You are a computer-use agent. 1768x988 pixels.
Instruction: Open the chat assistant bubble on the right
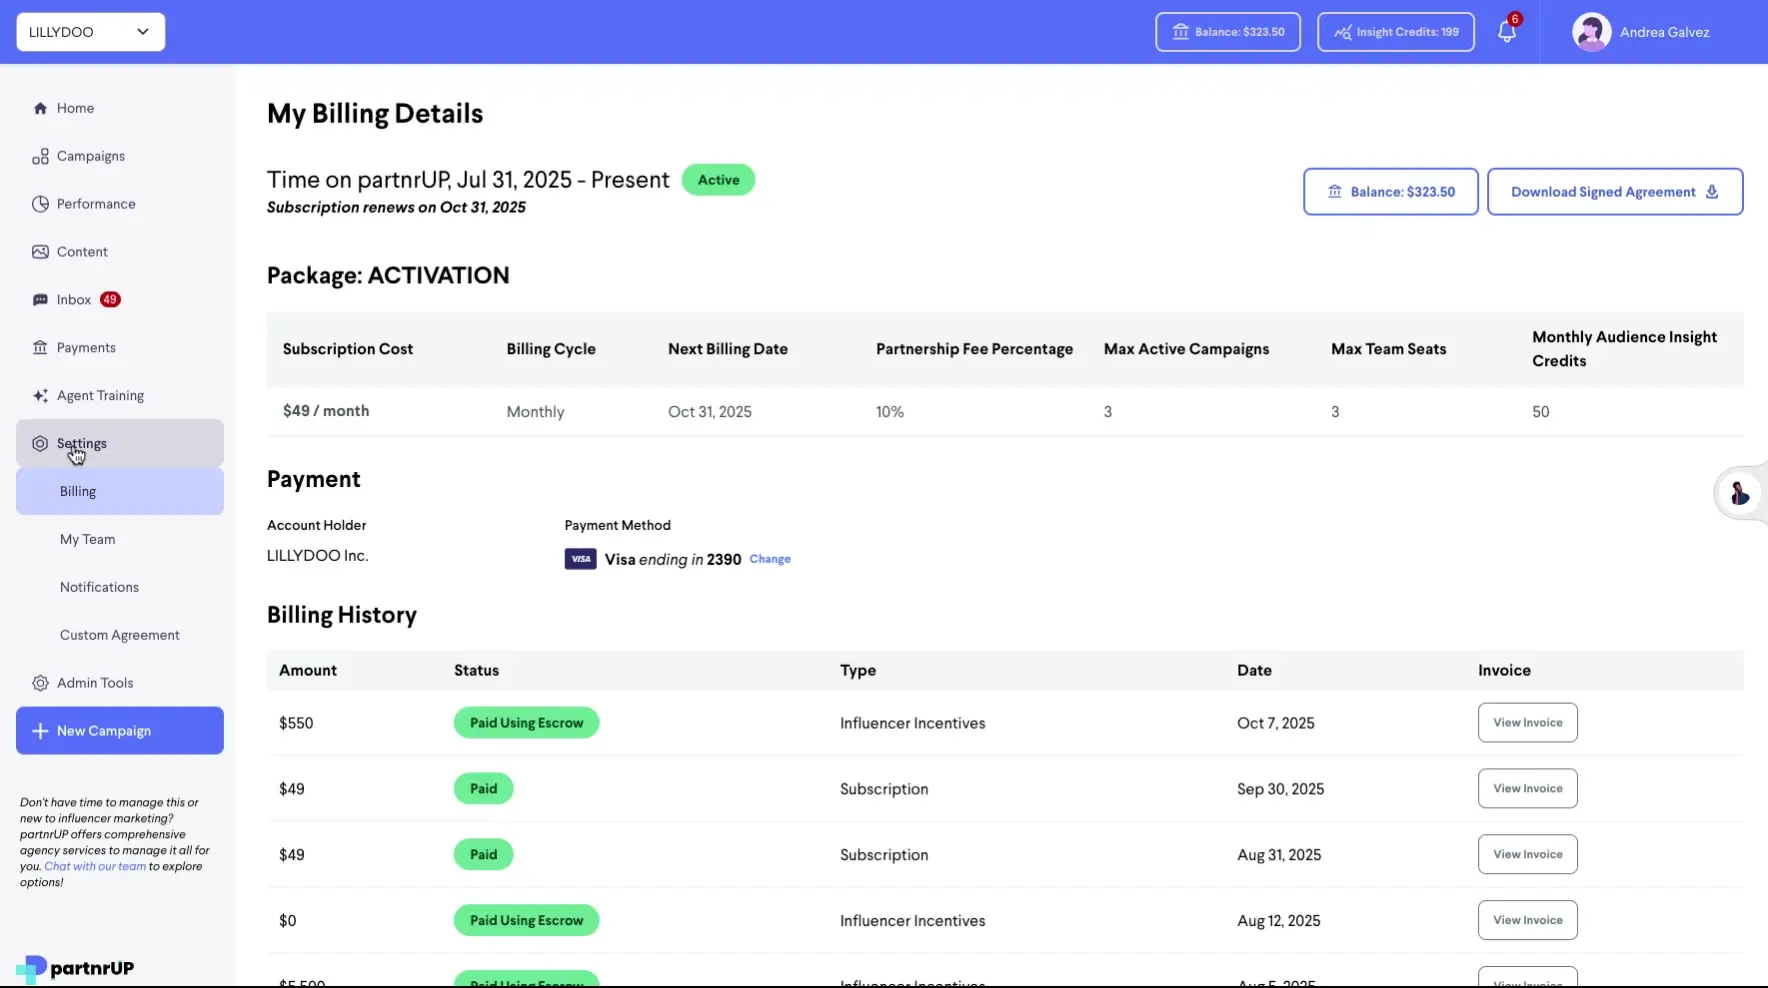(x=1739, y=494)
